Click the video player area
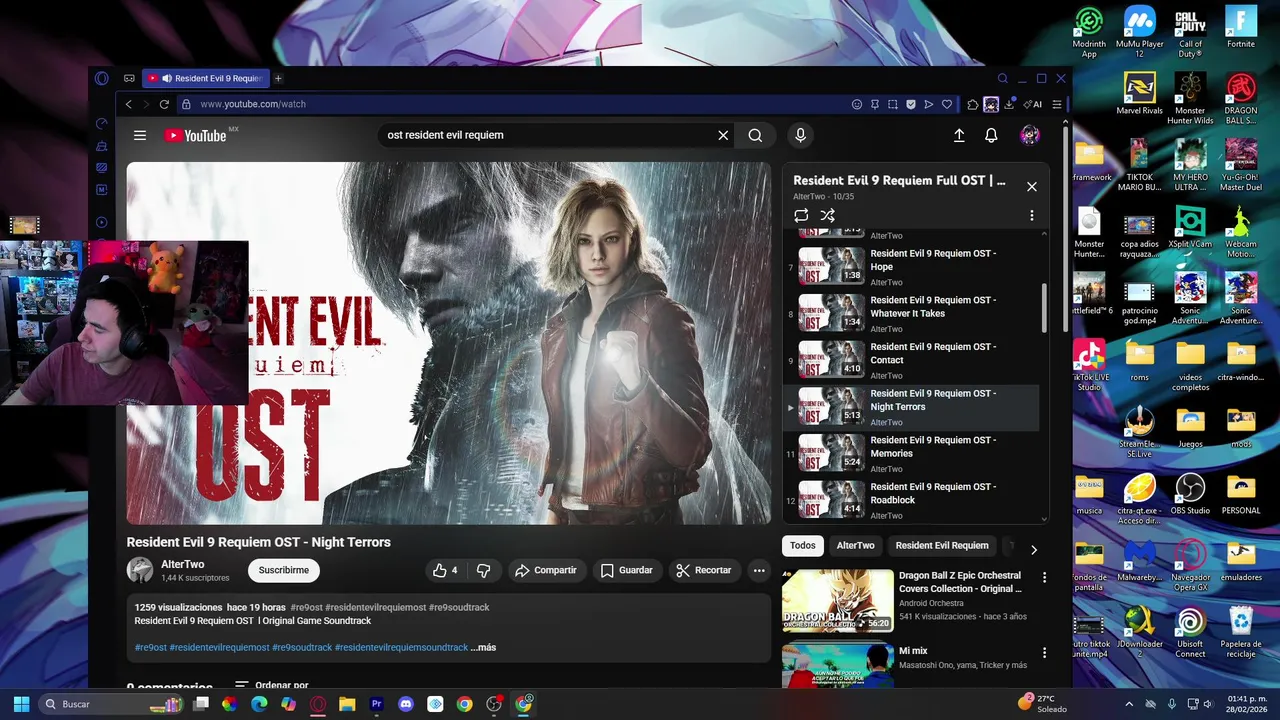 (x=448, y=343)
